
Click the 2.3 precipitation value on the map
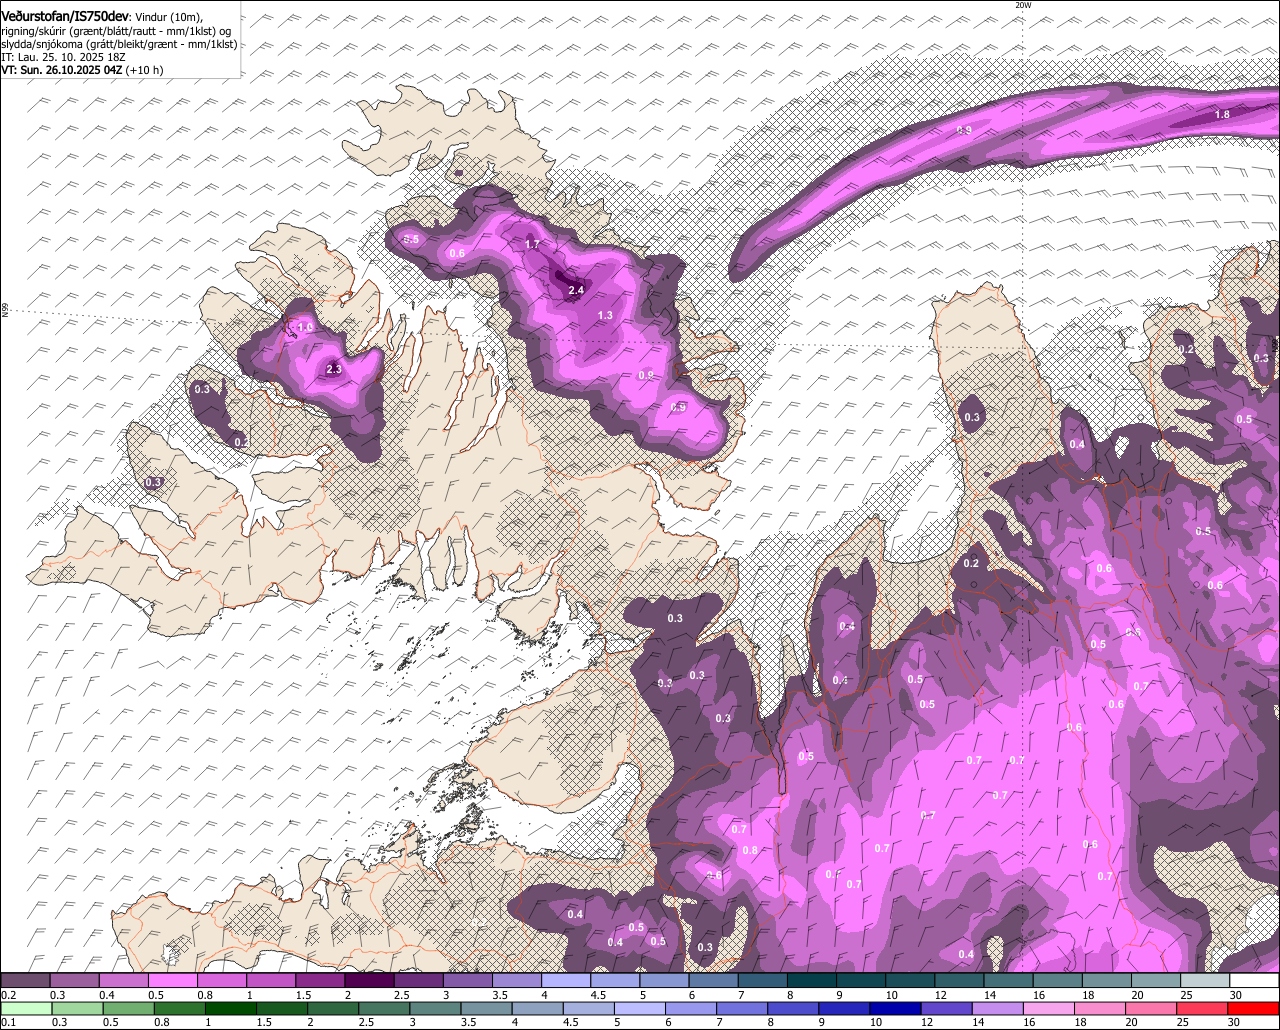coord(334,369)
